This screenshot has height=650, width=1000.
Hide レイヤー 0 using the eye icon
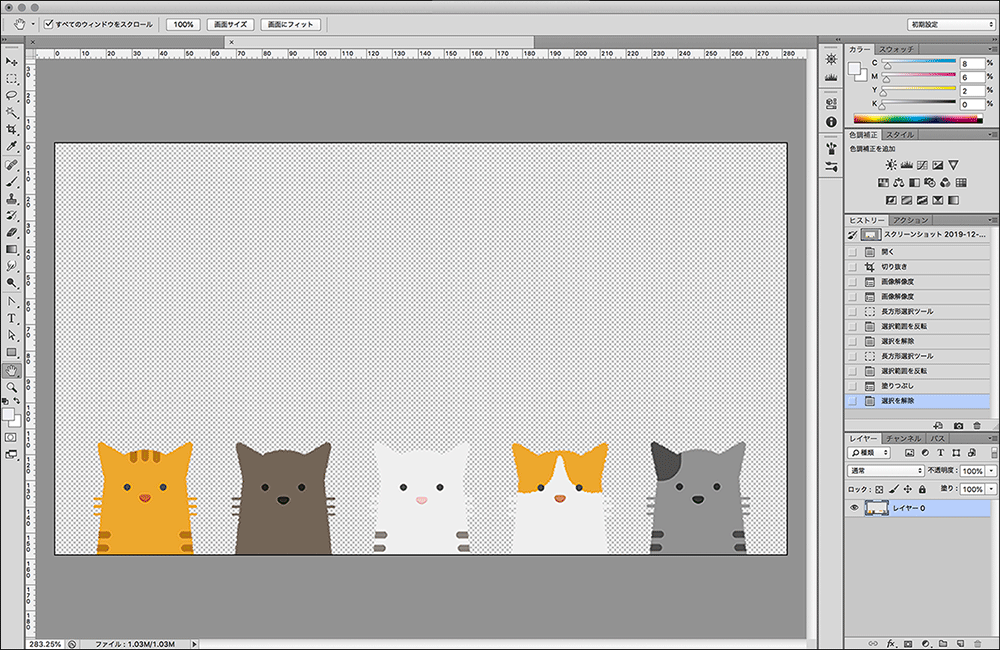(854, 509)
